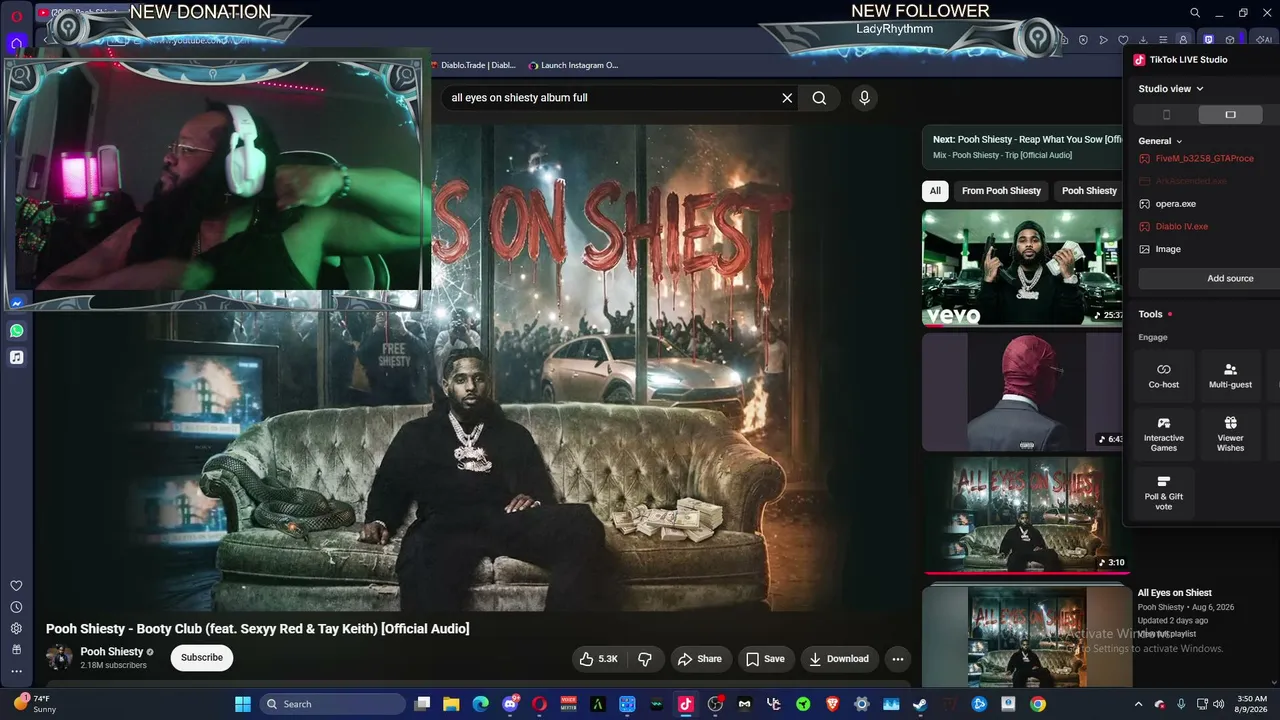
Task: Open the vevo video thumbnail with 25:37 duration
Action: (1022, 268)
